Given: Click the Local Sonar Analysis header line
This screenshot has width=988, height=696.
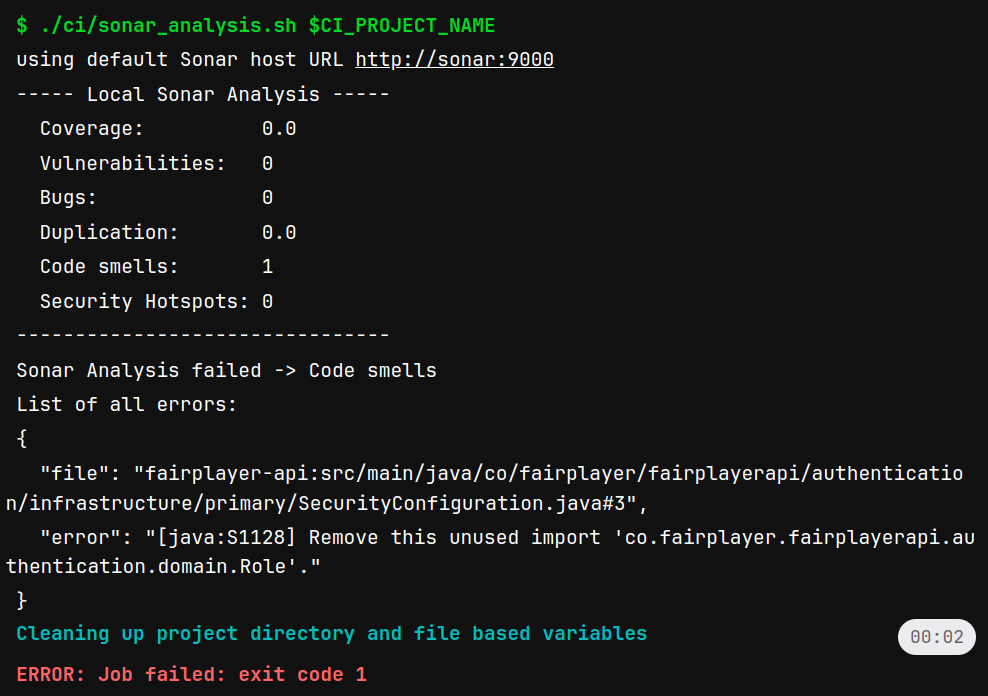Looking at the screenshot, I should [203, 95].
